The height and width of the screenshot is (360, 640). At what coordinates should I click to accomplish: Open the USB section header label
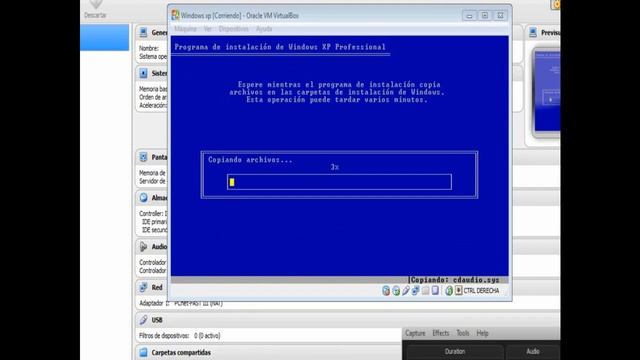157,320
